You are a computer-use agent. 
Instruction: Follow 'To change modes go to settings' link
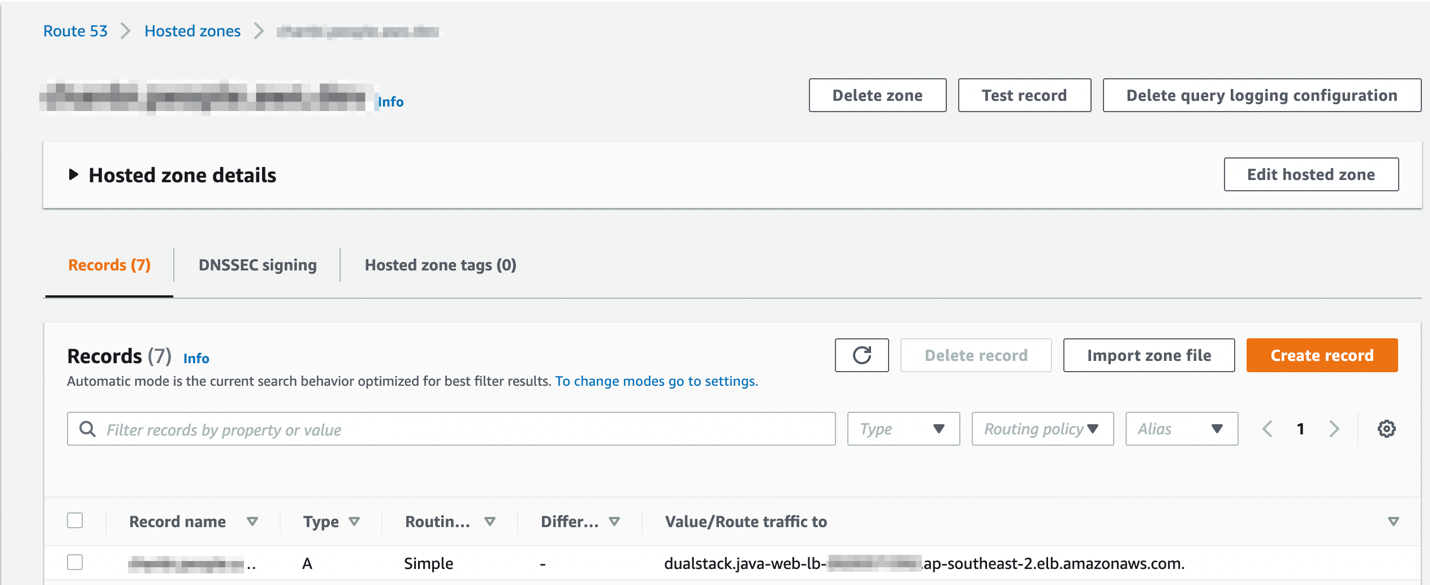click(x=656, y=381)
